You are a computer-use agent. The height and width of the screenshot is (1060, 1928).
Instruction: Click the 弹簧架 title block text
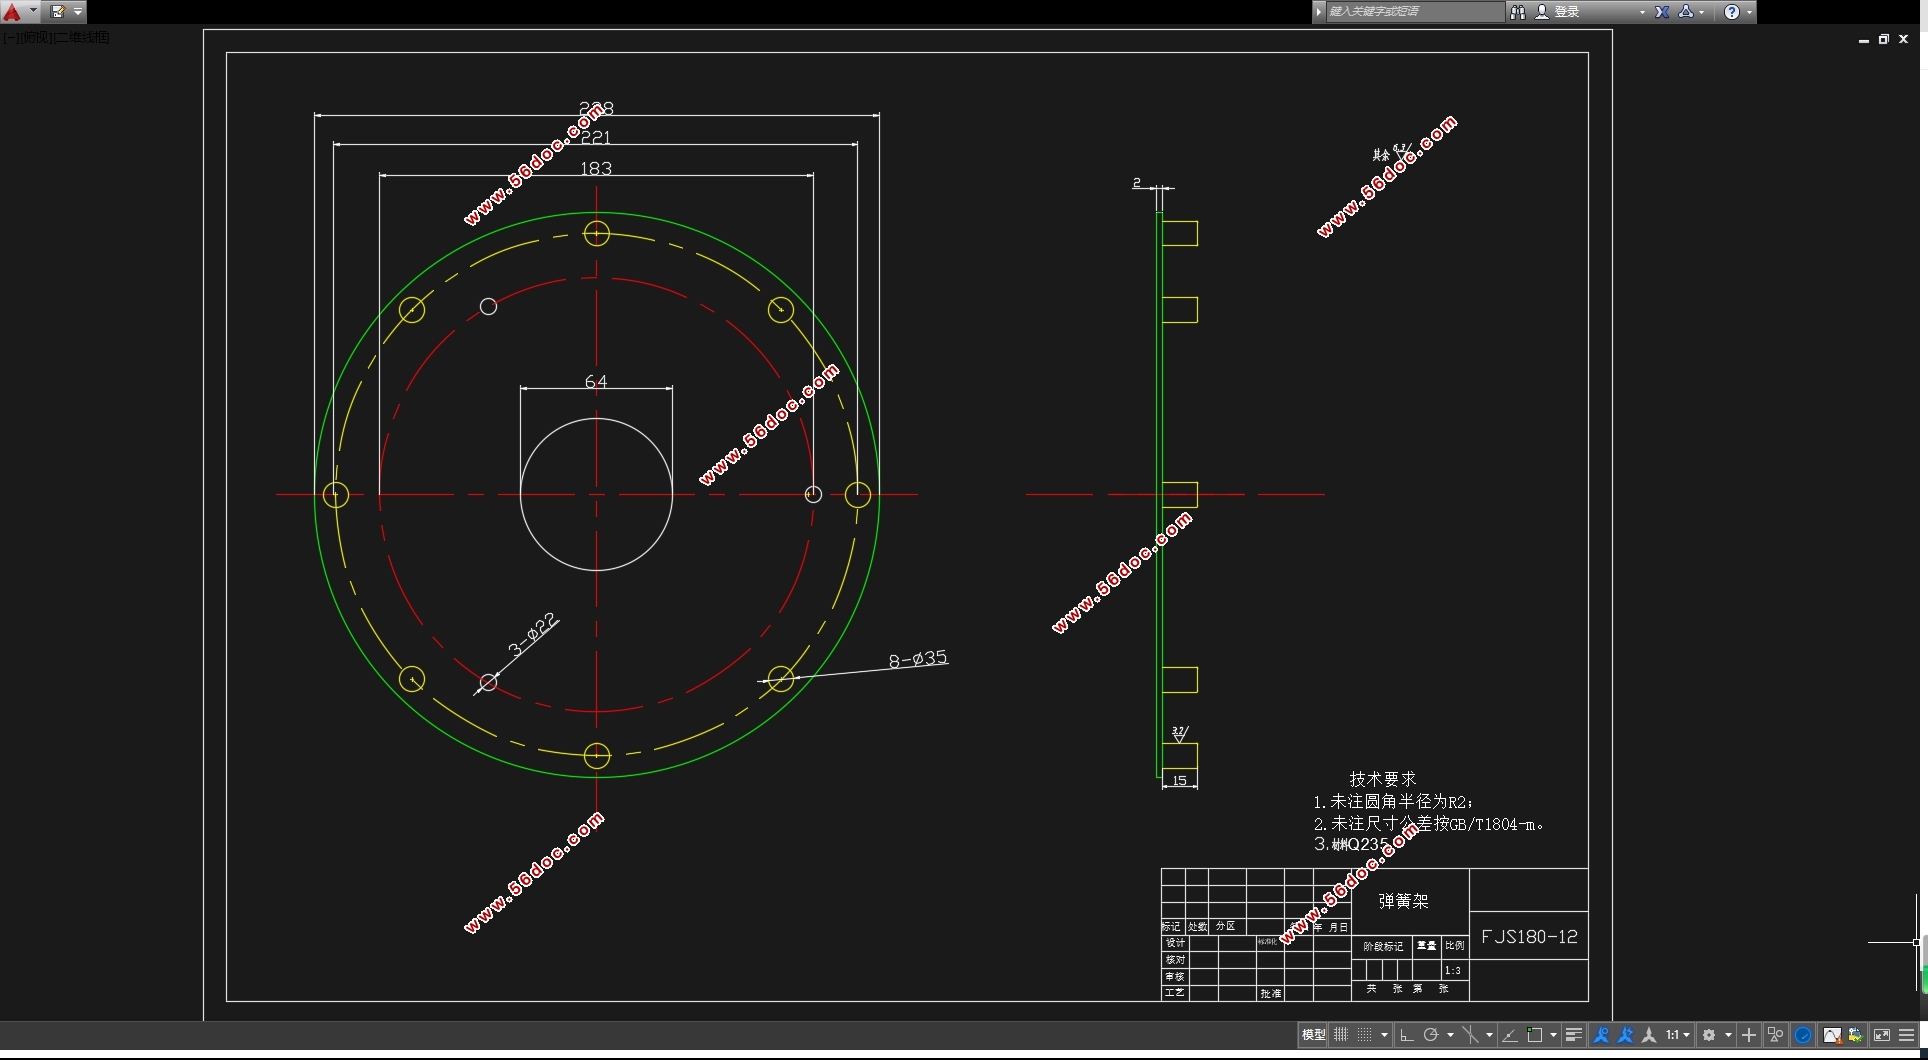click(x=1403, y=901)
